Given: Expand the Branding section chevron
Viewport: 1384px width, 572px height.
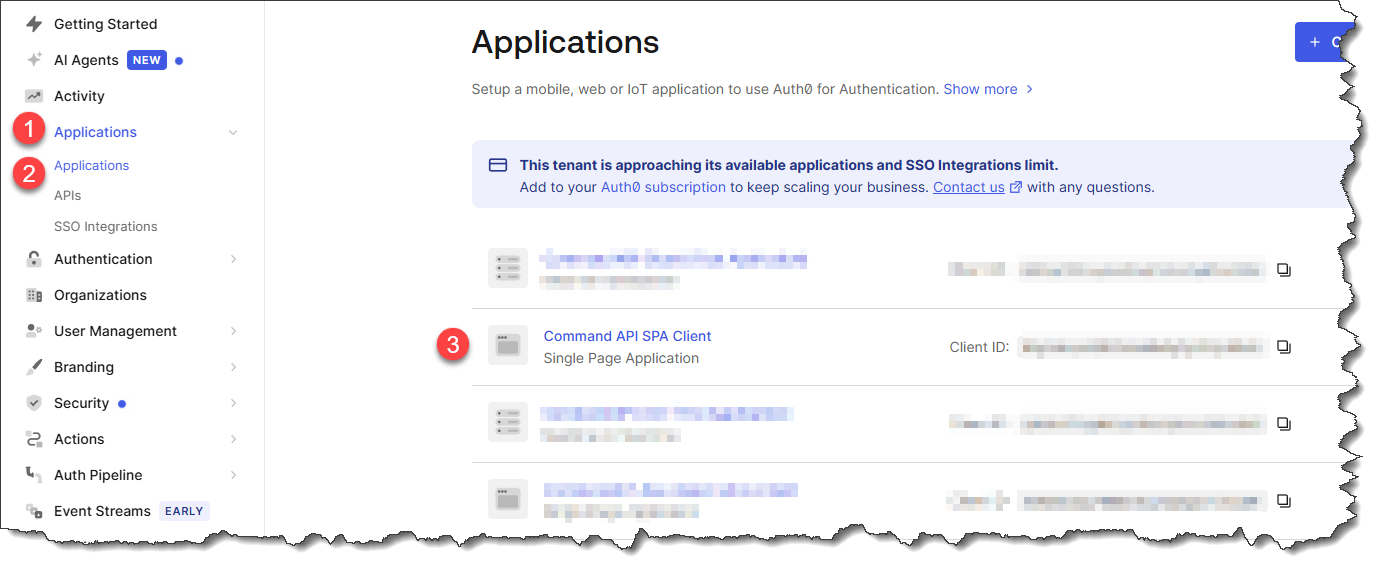Looking at the screenshot, I should [x=233, y=367].
